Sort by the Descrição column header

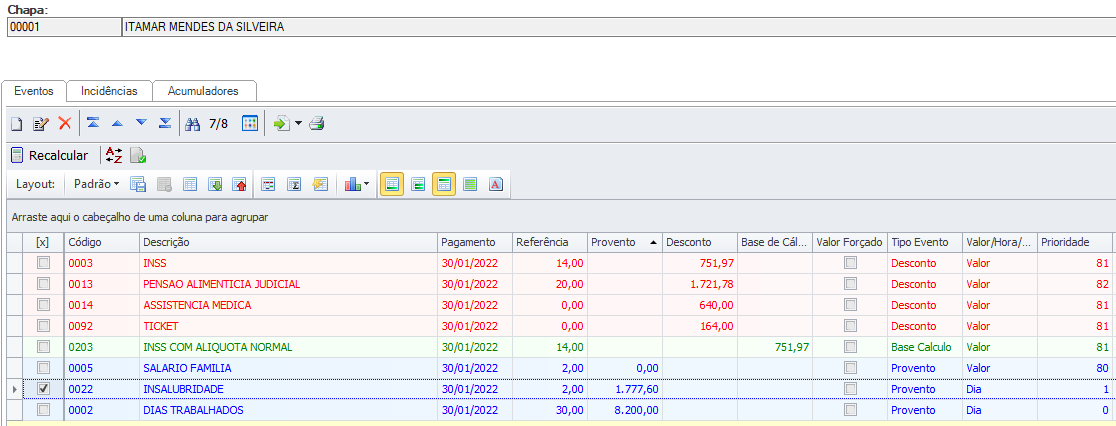pyautogui.click(x=288, y=243)
